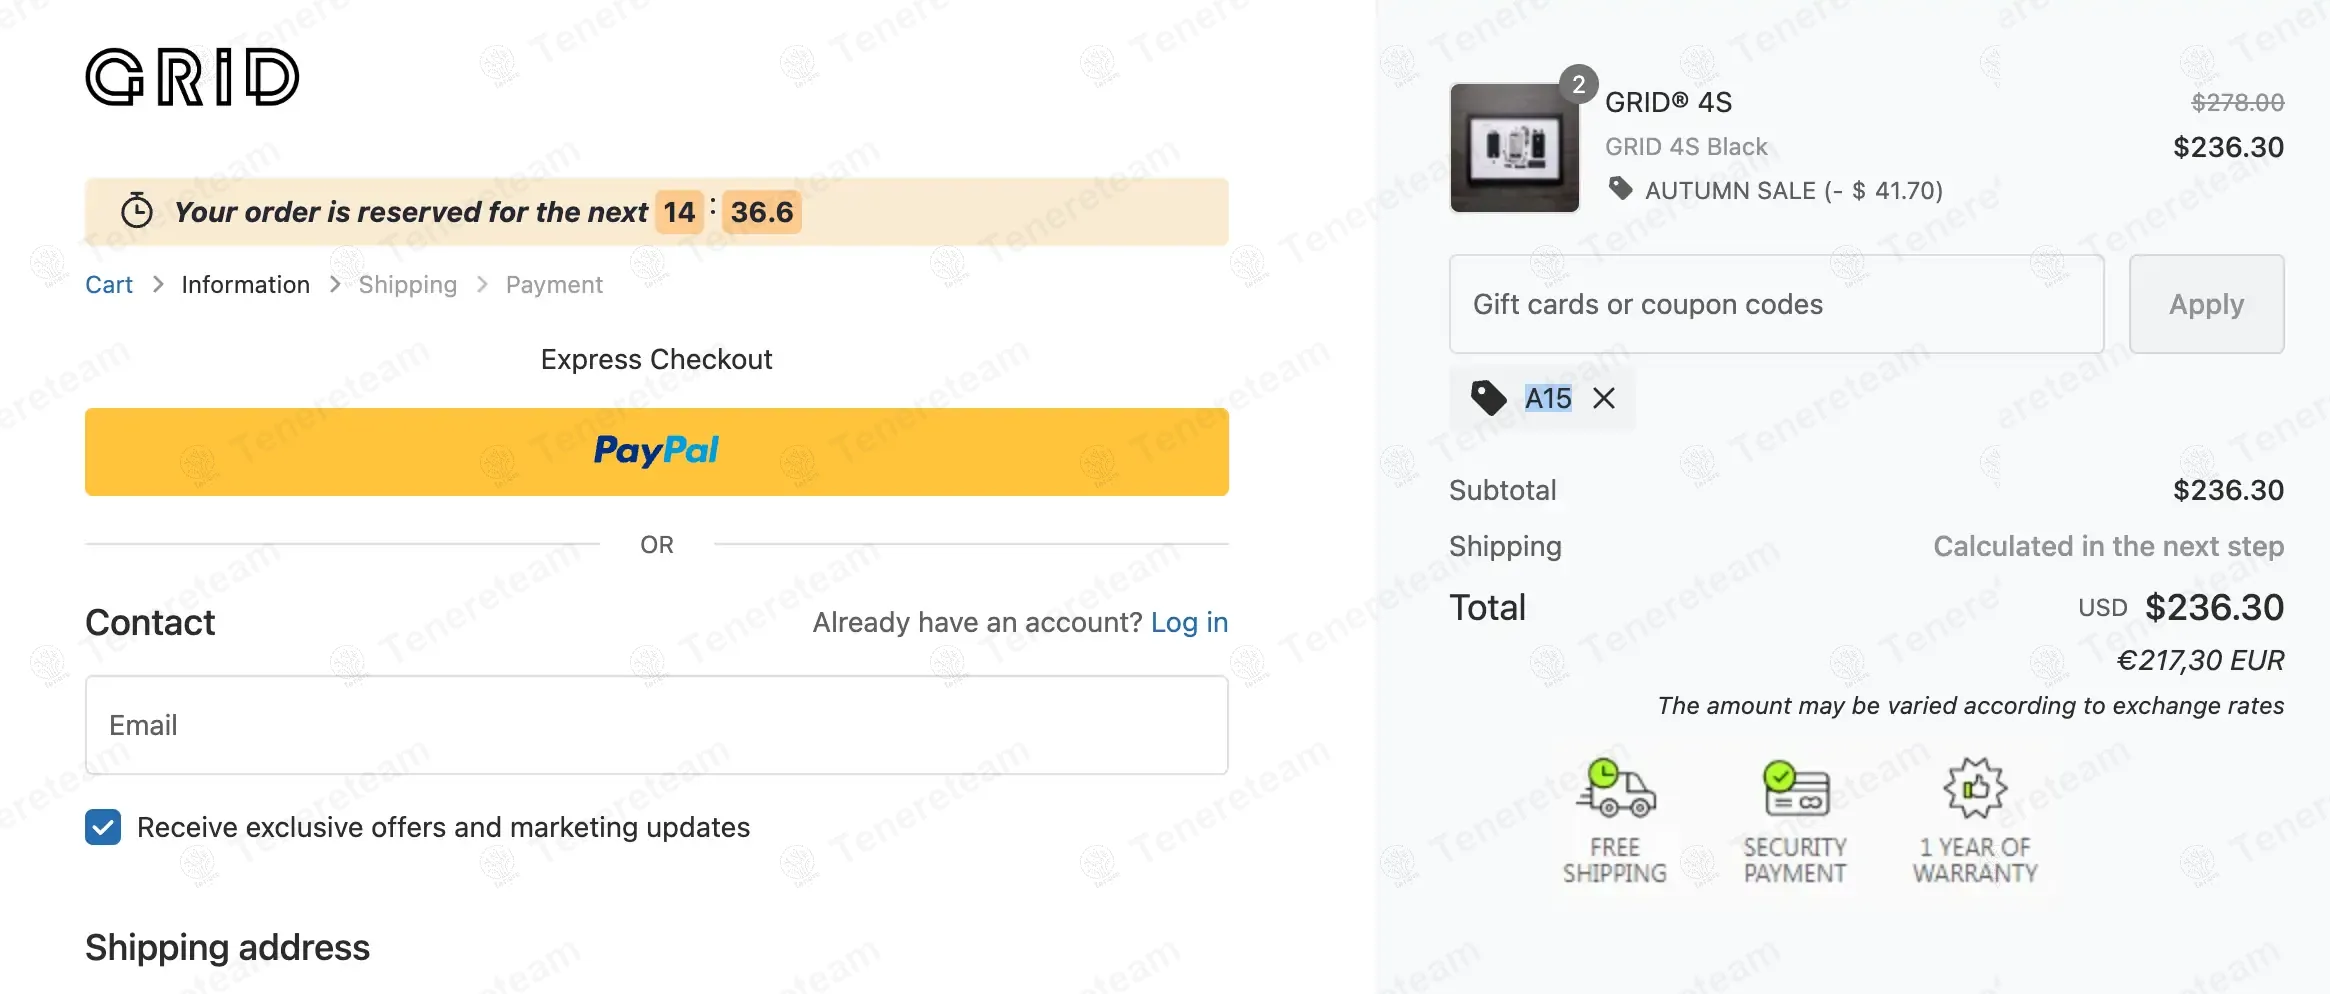Click the Free Shipping truck icon
Screen dimensions: 2330x994
tap(1615, 789)
